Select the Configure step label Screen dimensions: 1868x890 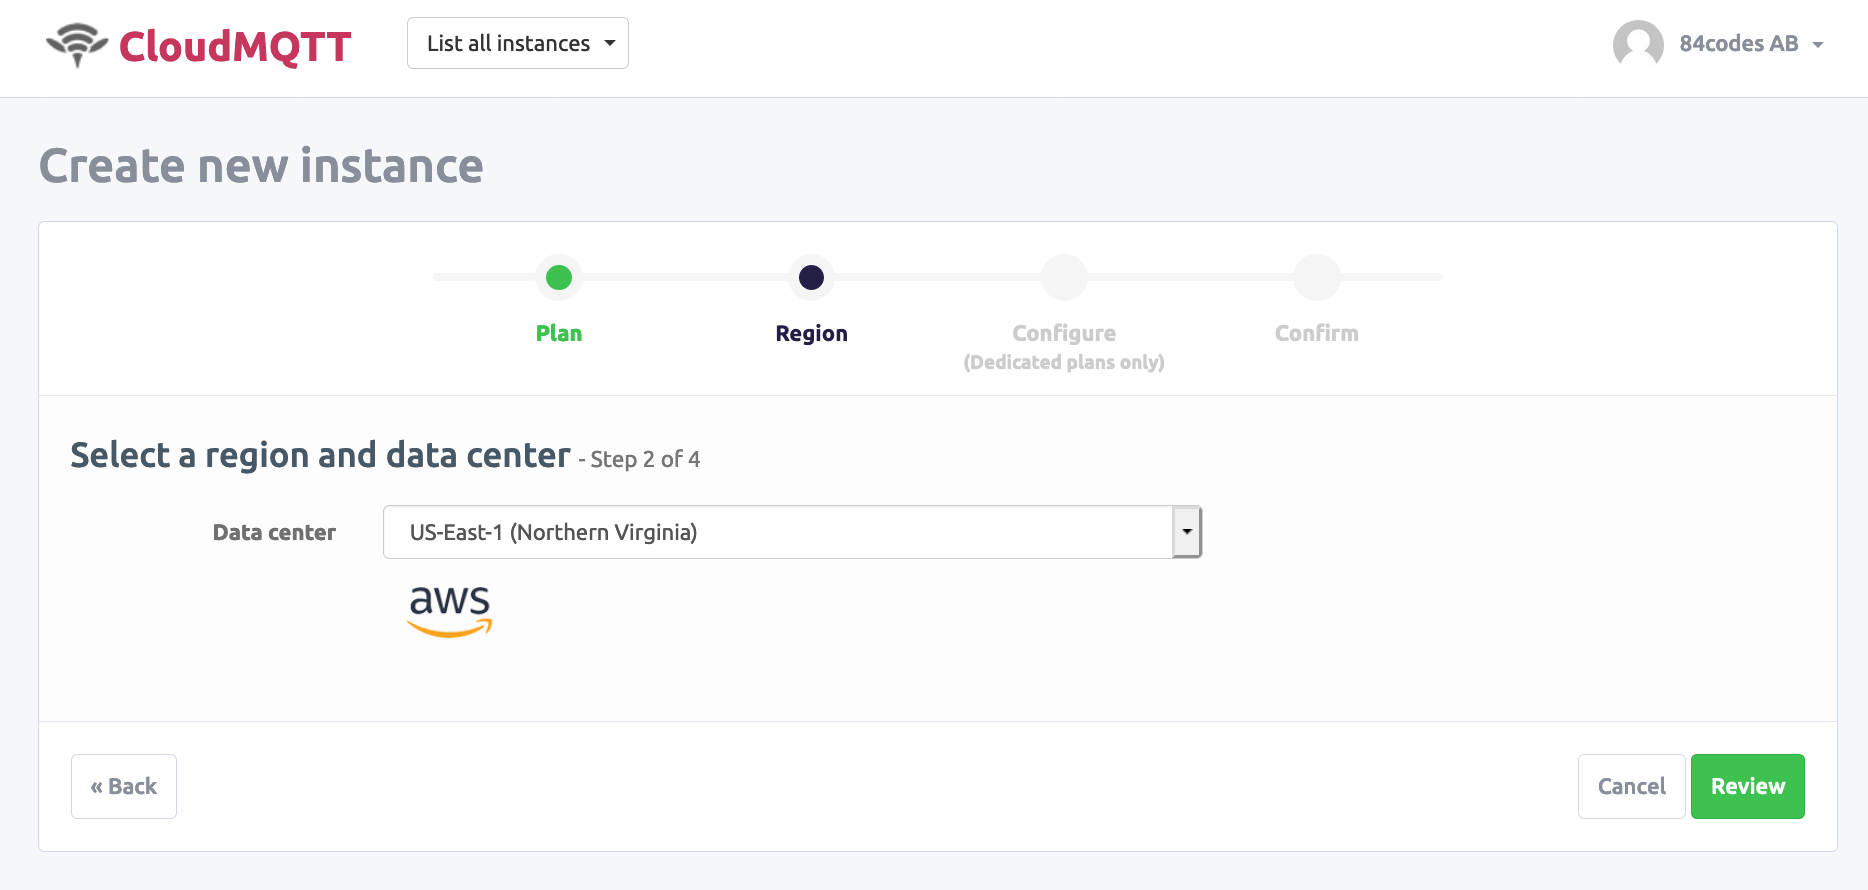point(1064,333)
